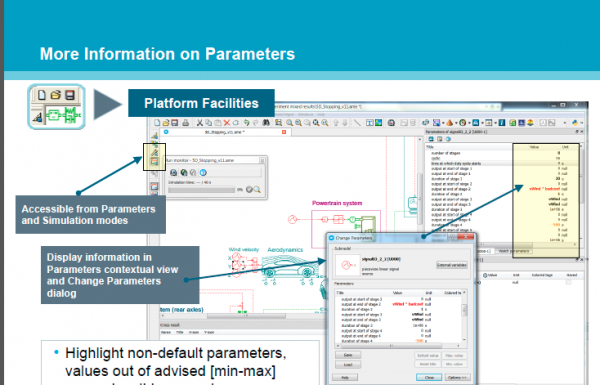The width and height of the screenshot is (600, 385).
Task: Open dropdown arrow beside Python toolbar icon
Action: pyautogui.click(x=582, y=123)
